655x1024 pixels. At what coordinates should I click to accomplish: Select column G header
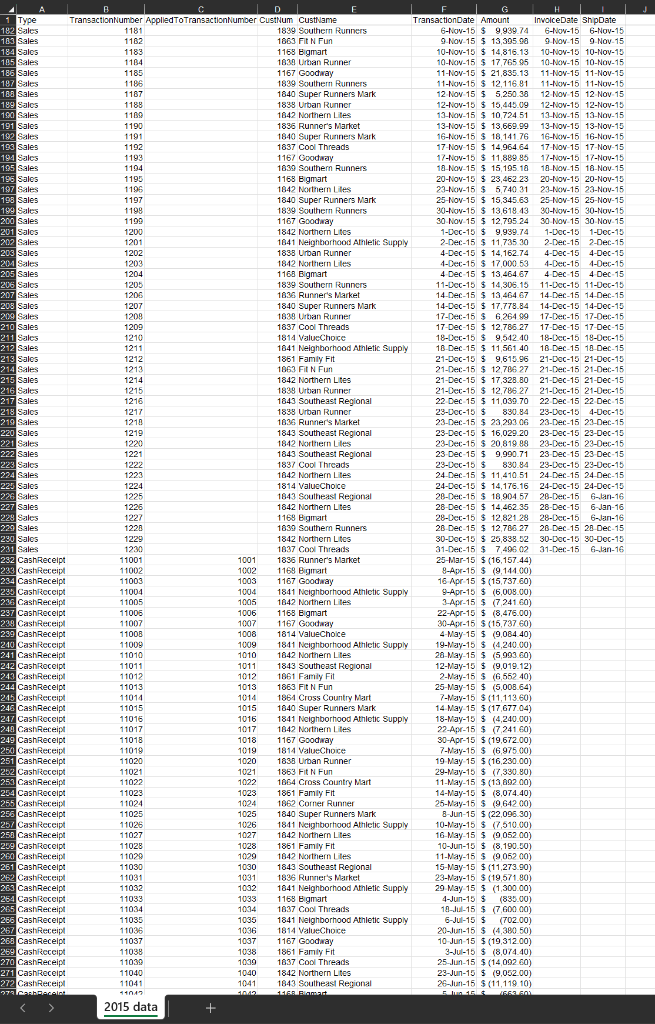click(x=505, y=9)
